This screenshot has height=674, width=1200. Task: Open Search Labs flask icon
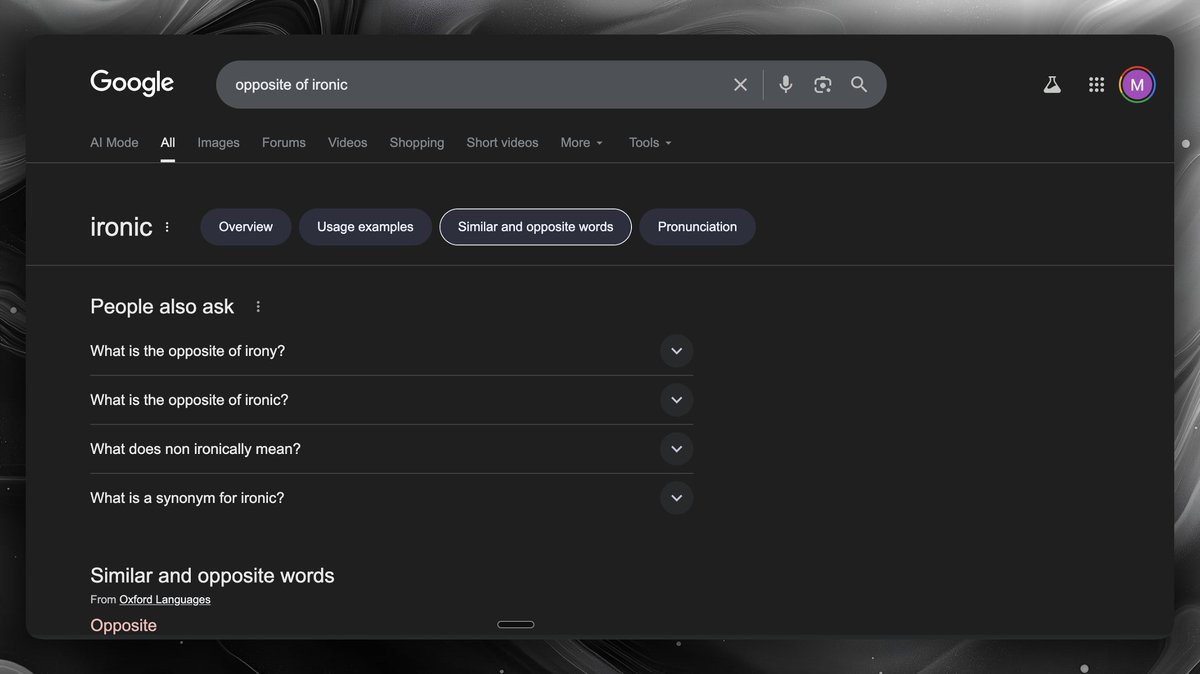point(1052,85)
